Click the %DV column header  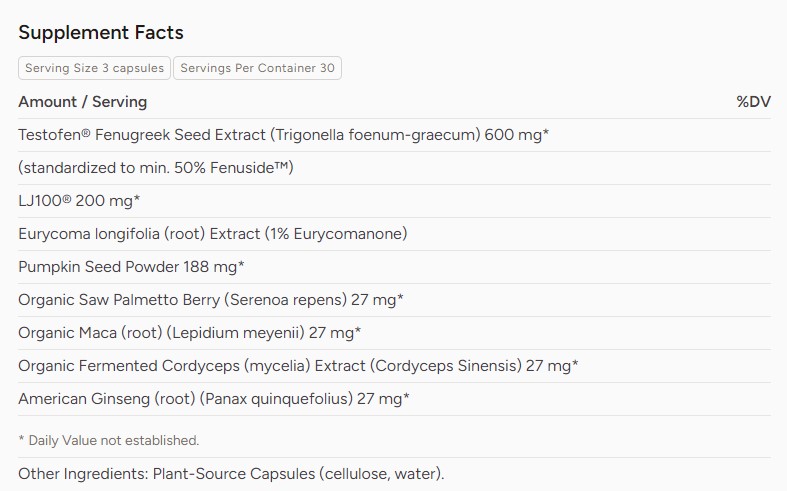point(753,102)
